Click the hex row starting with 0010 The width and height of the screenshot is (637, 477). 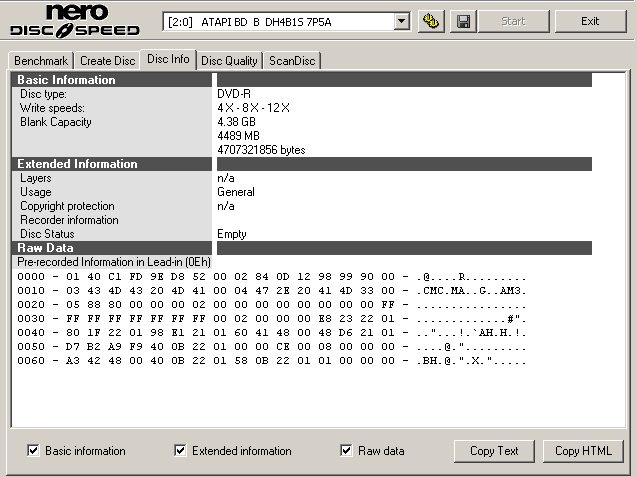click(271, 291)
